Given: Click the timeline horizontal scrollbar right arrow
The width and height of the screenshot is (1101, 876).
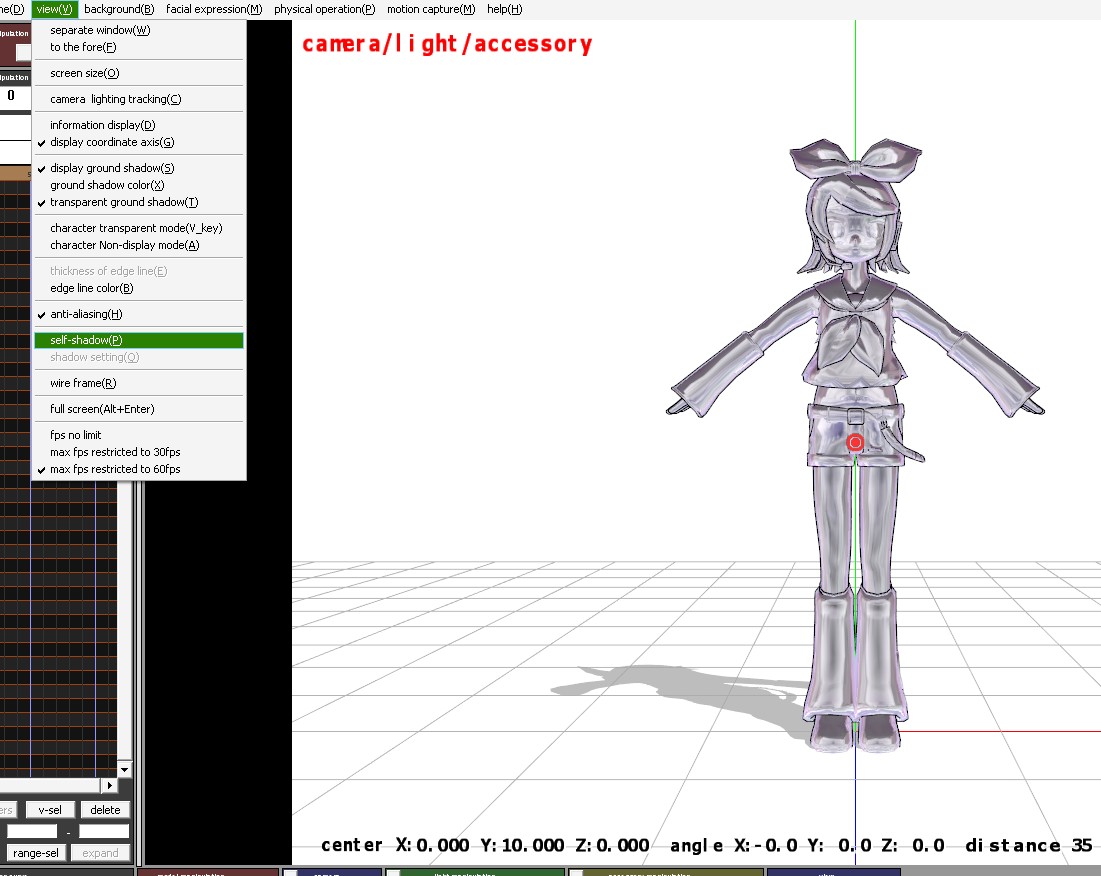Looking at the screenshot, I should [x=110, y=785].
